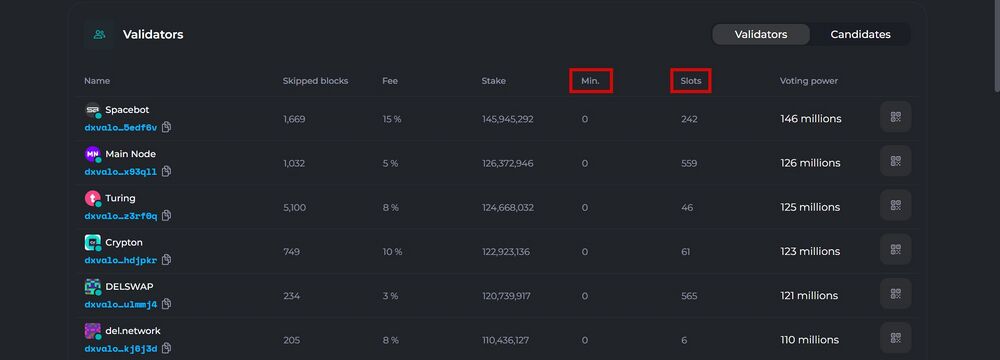
Task: Select the Main Node validator name
Action: (130, 154)
